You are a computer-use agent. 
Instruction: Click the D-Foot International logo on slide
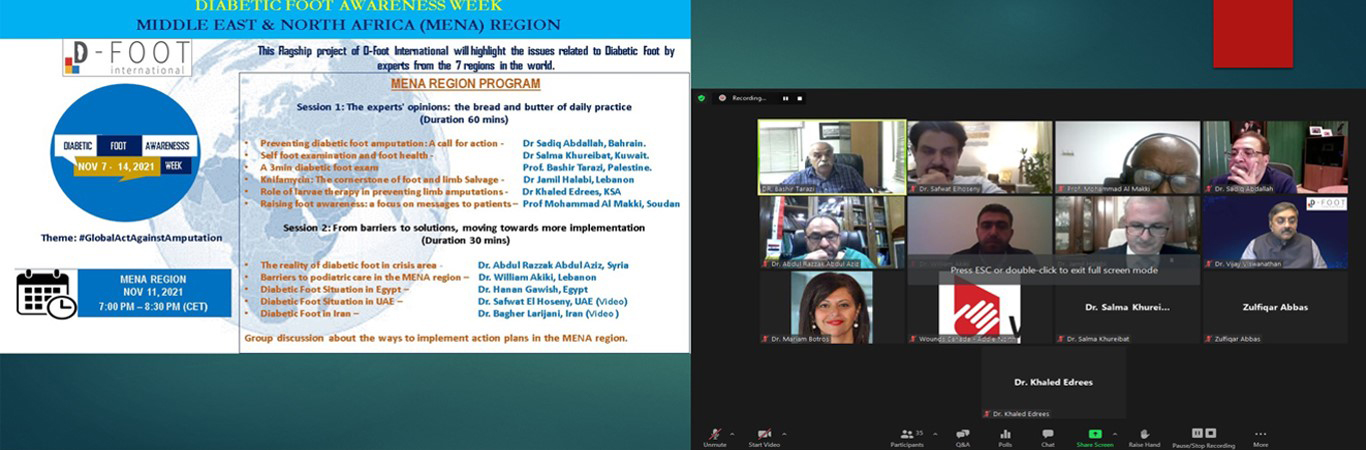(x=126, y=58)
